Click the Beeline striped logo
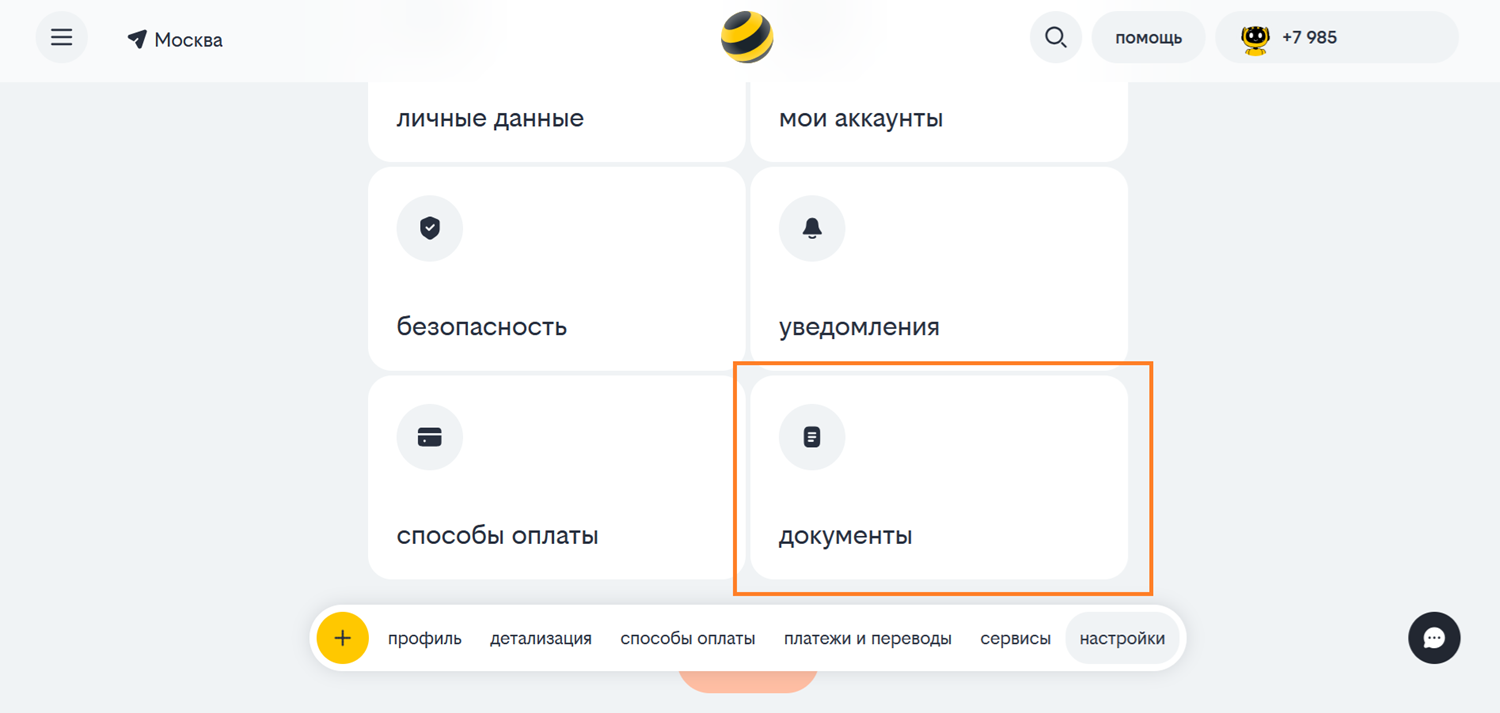Viewport: 1500px width, 713px height. 747,38
